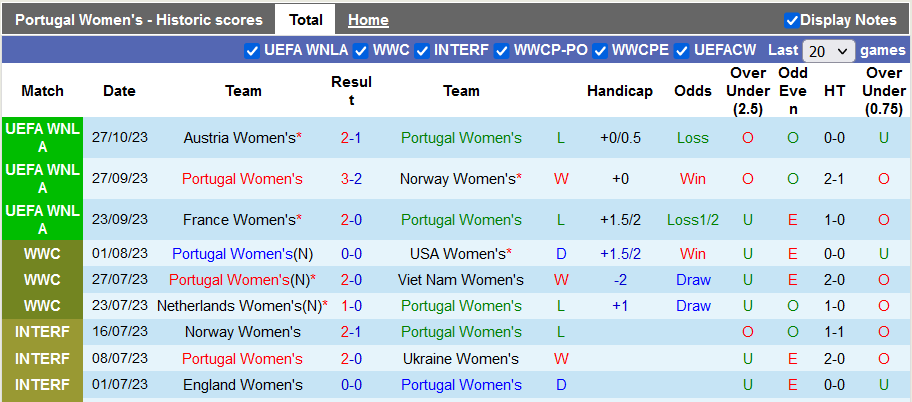The height and width of the screenshot is (402, 912).
Task: Click the Handicap column header
Action: 619,91
